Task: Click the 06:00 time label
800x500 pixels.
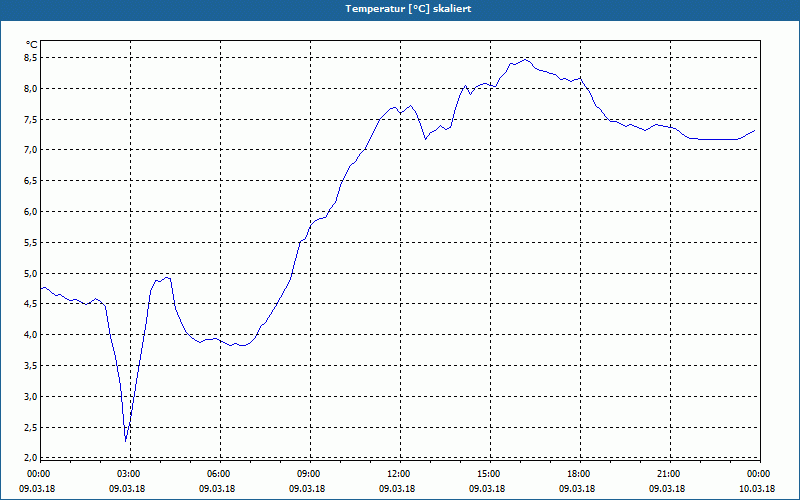Action: click(x=219, y=474)
